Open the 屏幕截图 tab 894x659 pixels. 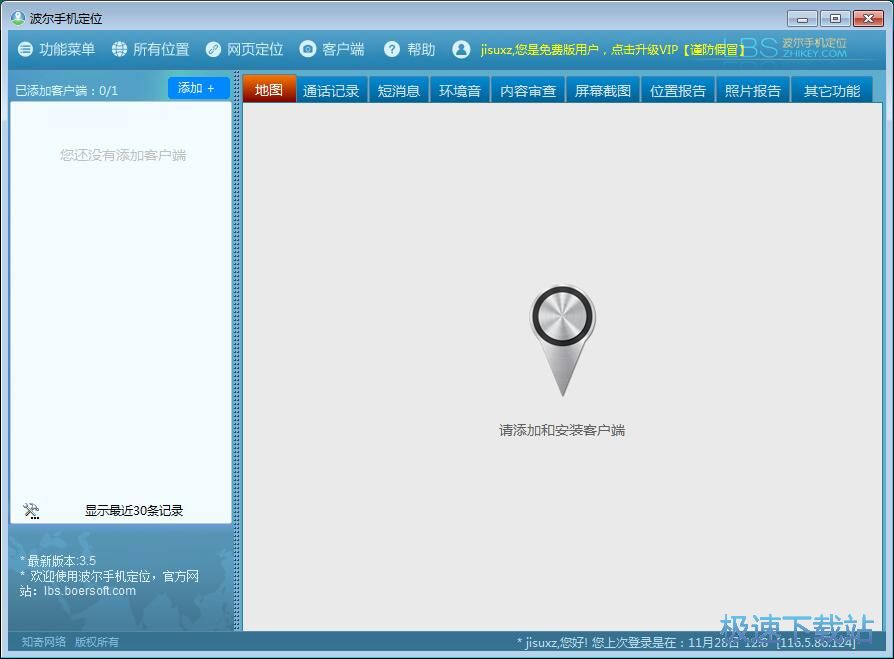tap(603, 91)
